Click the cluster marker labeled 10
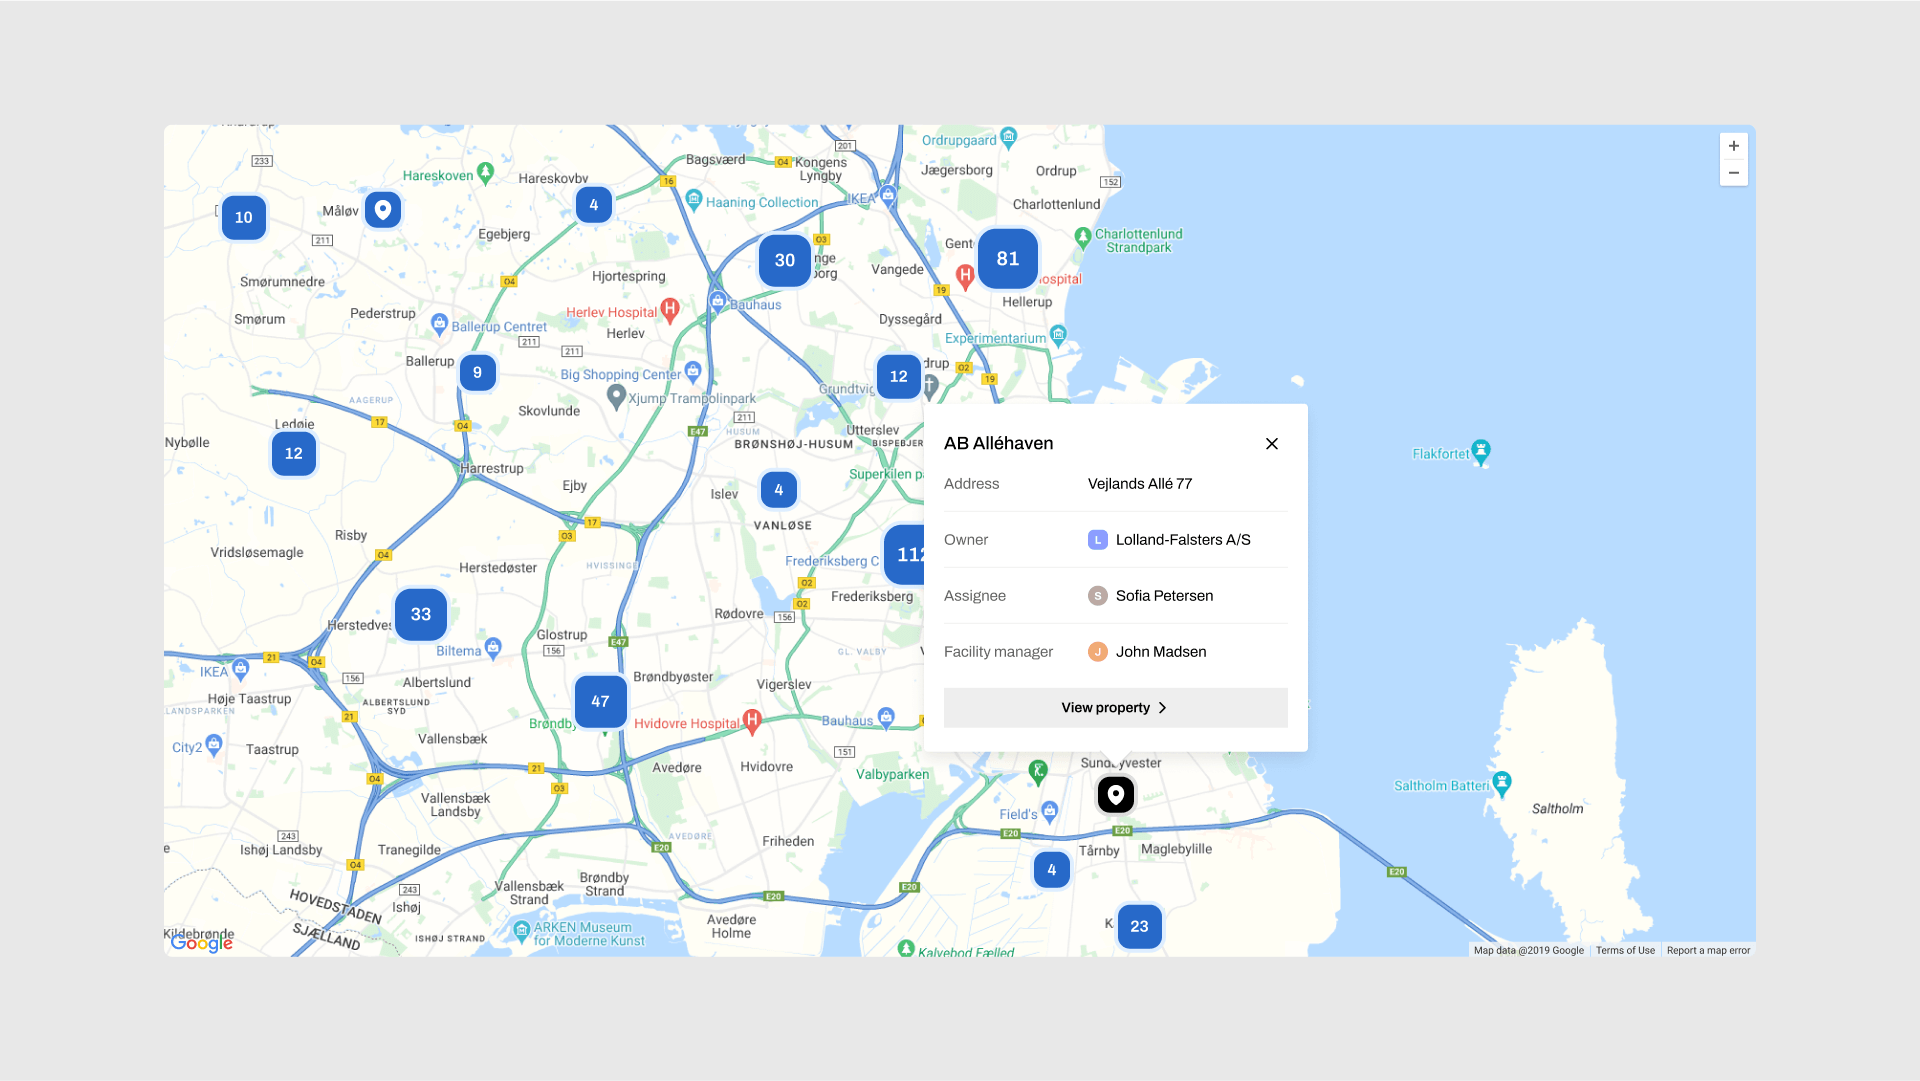This screenshot has width=1920, height=1081. click(243, 217)
